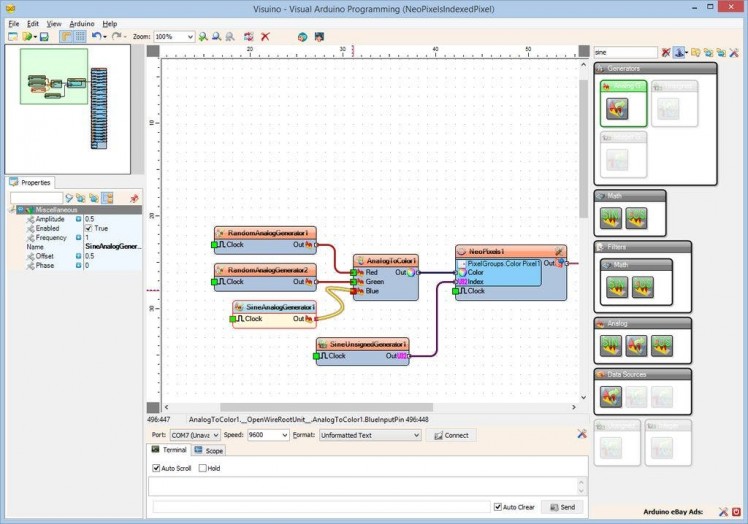Image resolution: width=748 pixels, height=524 pixels.
Task: Enable the Hold checkbox
Action: tap(203, 468)
